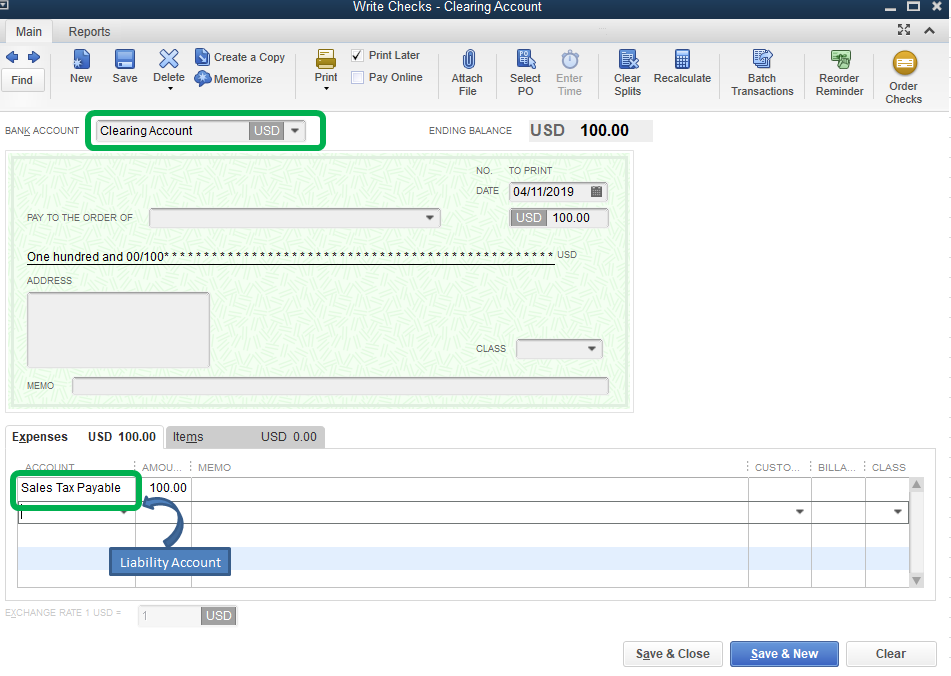
Task: Create a Copy of this check
Action: point(240,57)
